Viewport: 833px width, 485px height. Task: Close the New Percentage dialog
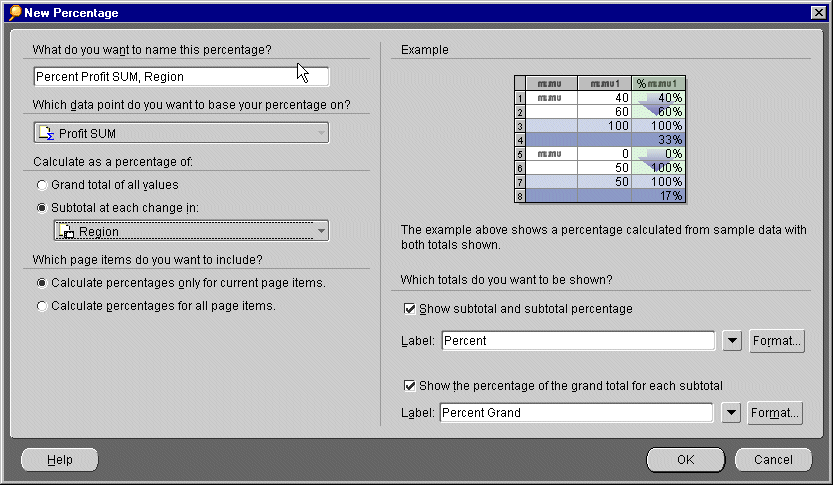[x=817, y=13]
